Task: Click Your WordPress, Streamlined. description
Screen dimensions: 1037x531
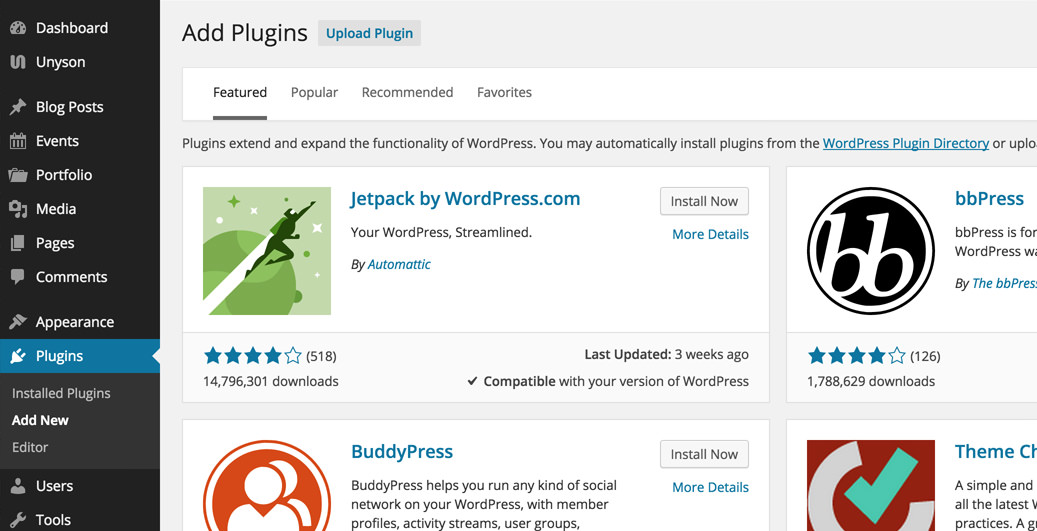Action: [441, 232]
